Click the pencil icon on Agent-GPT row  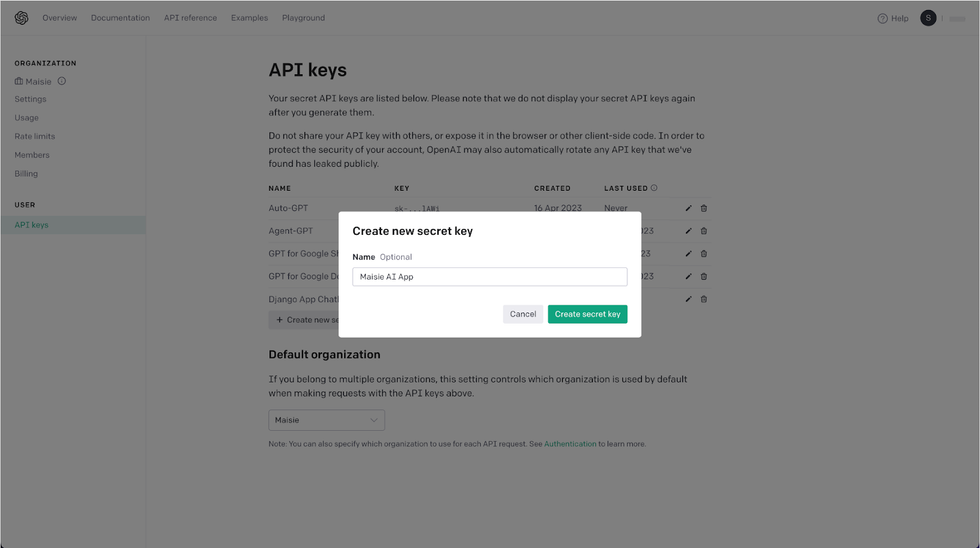click(688, 231)
